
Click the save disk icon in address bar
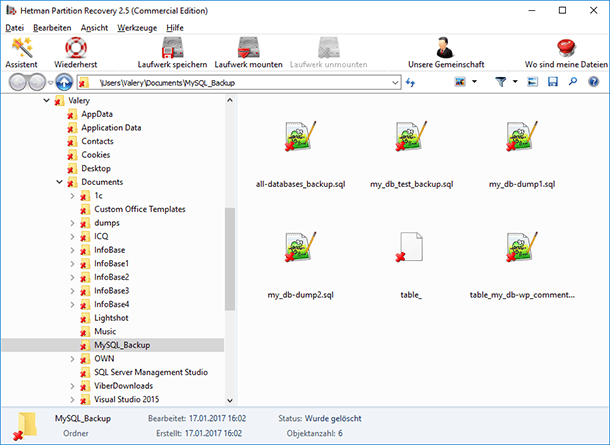(553, 82)
